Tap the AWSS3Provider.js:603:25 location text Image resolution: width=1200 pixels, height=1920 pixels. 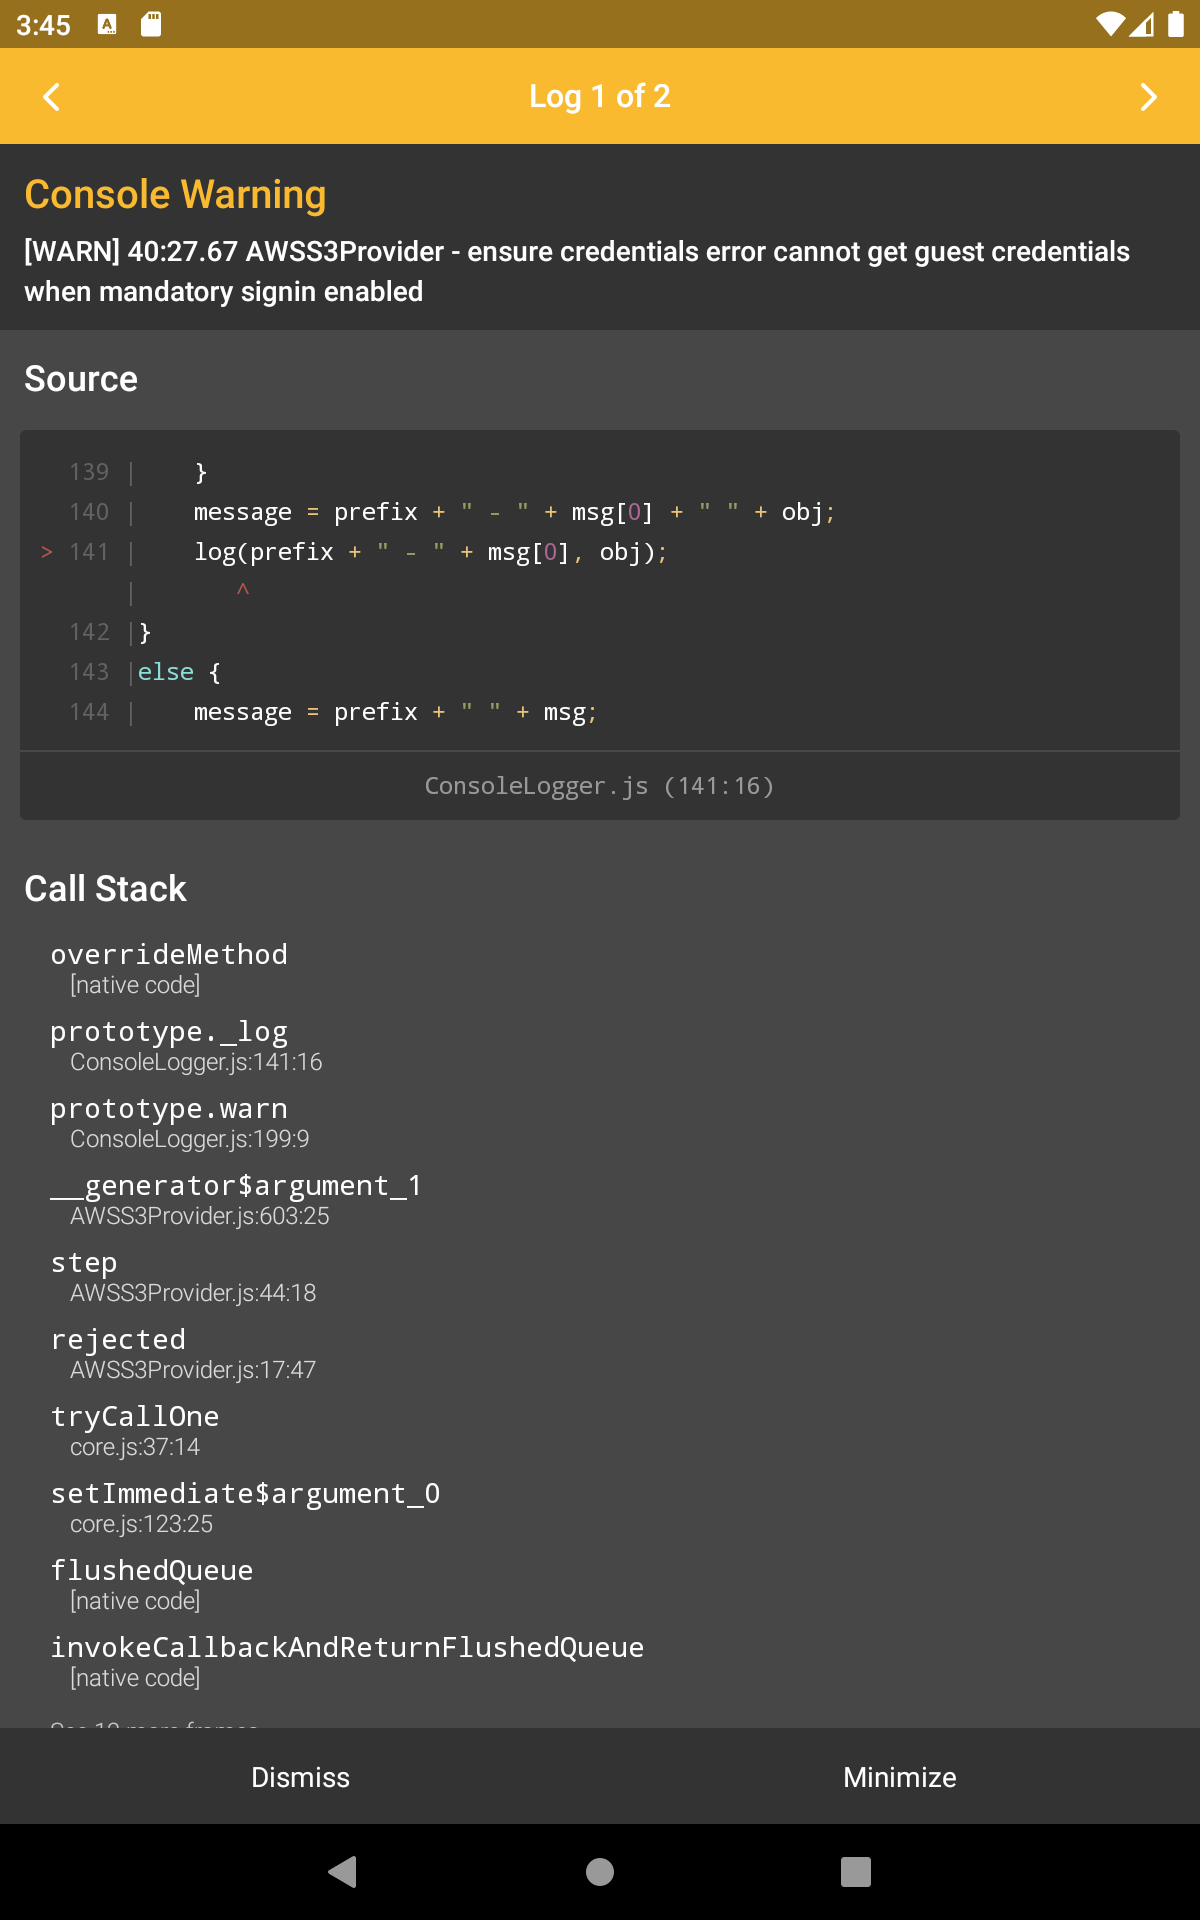pos(200,1216)
